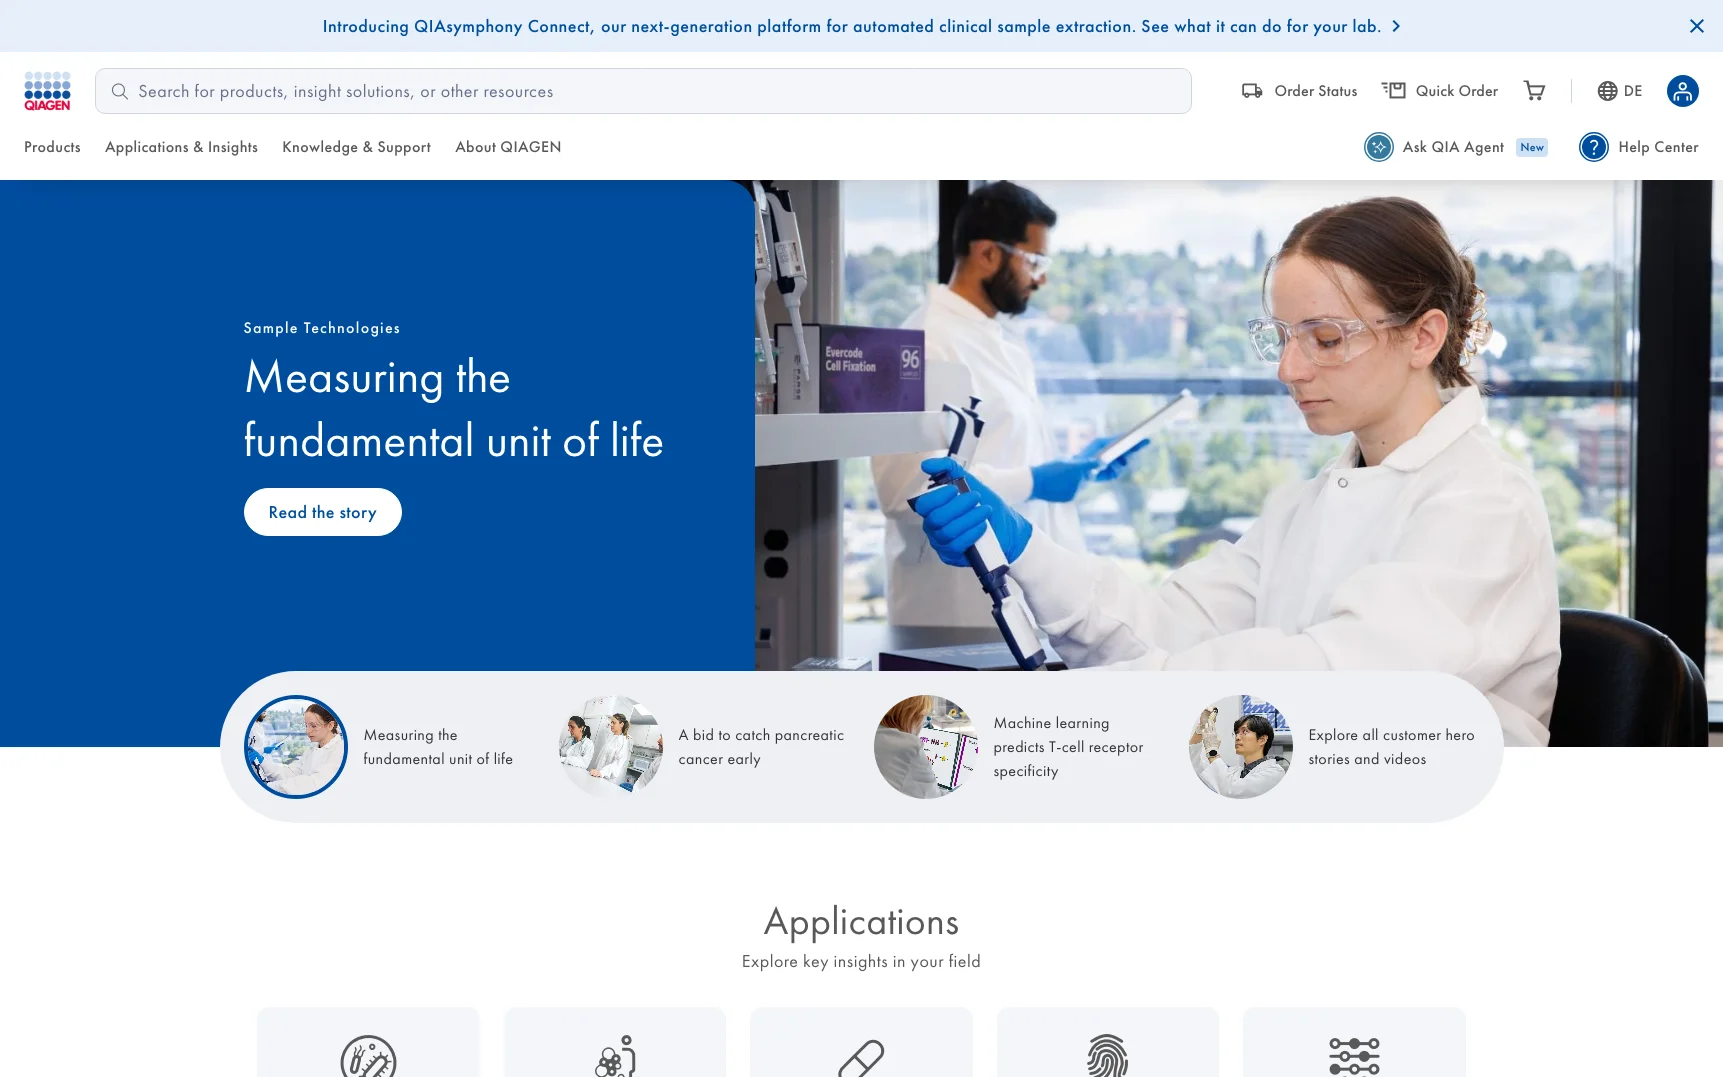The image size is (1723, 1077).
Task: Click Read the story button
Action: [x=322, y=512]
